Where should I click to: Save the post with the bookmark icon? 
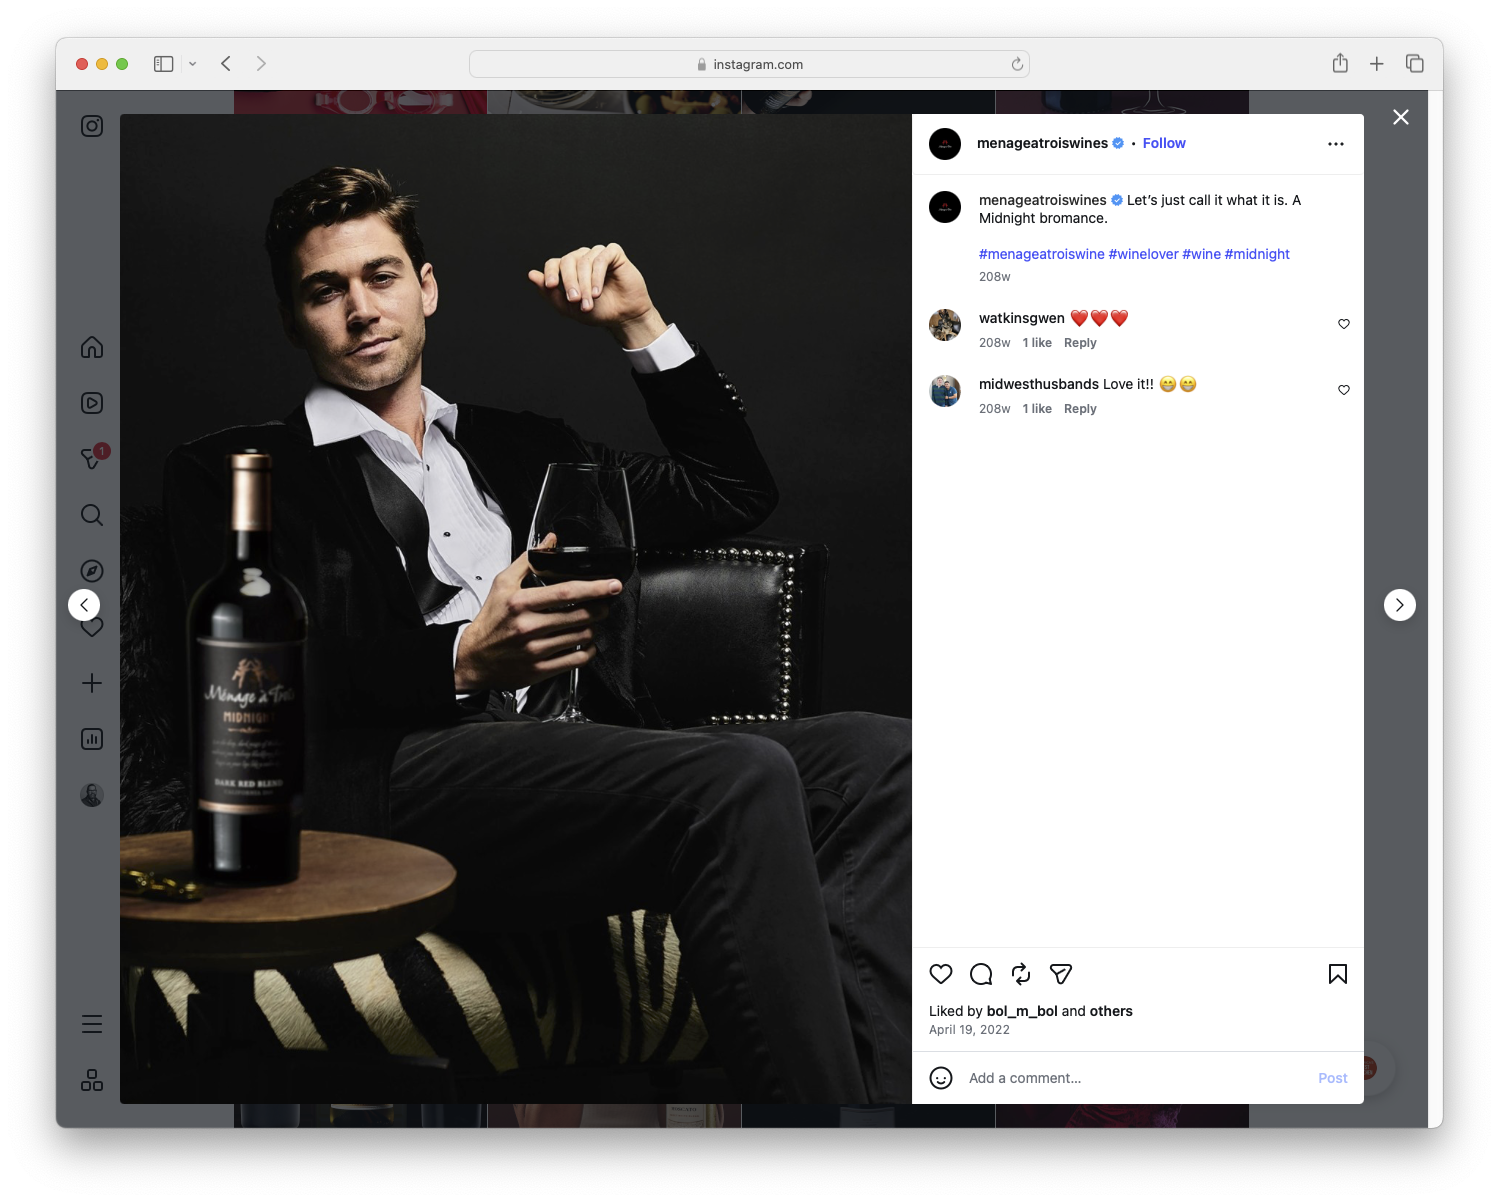[x=1337, y=974]
